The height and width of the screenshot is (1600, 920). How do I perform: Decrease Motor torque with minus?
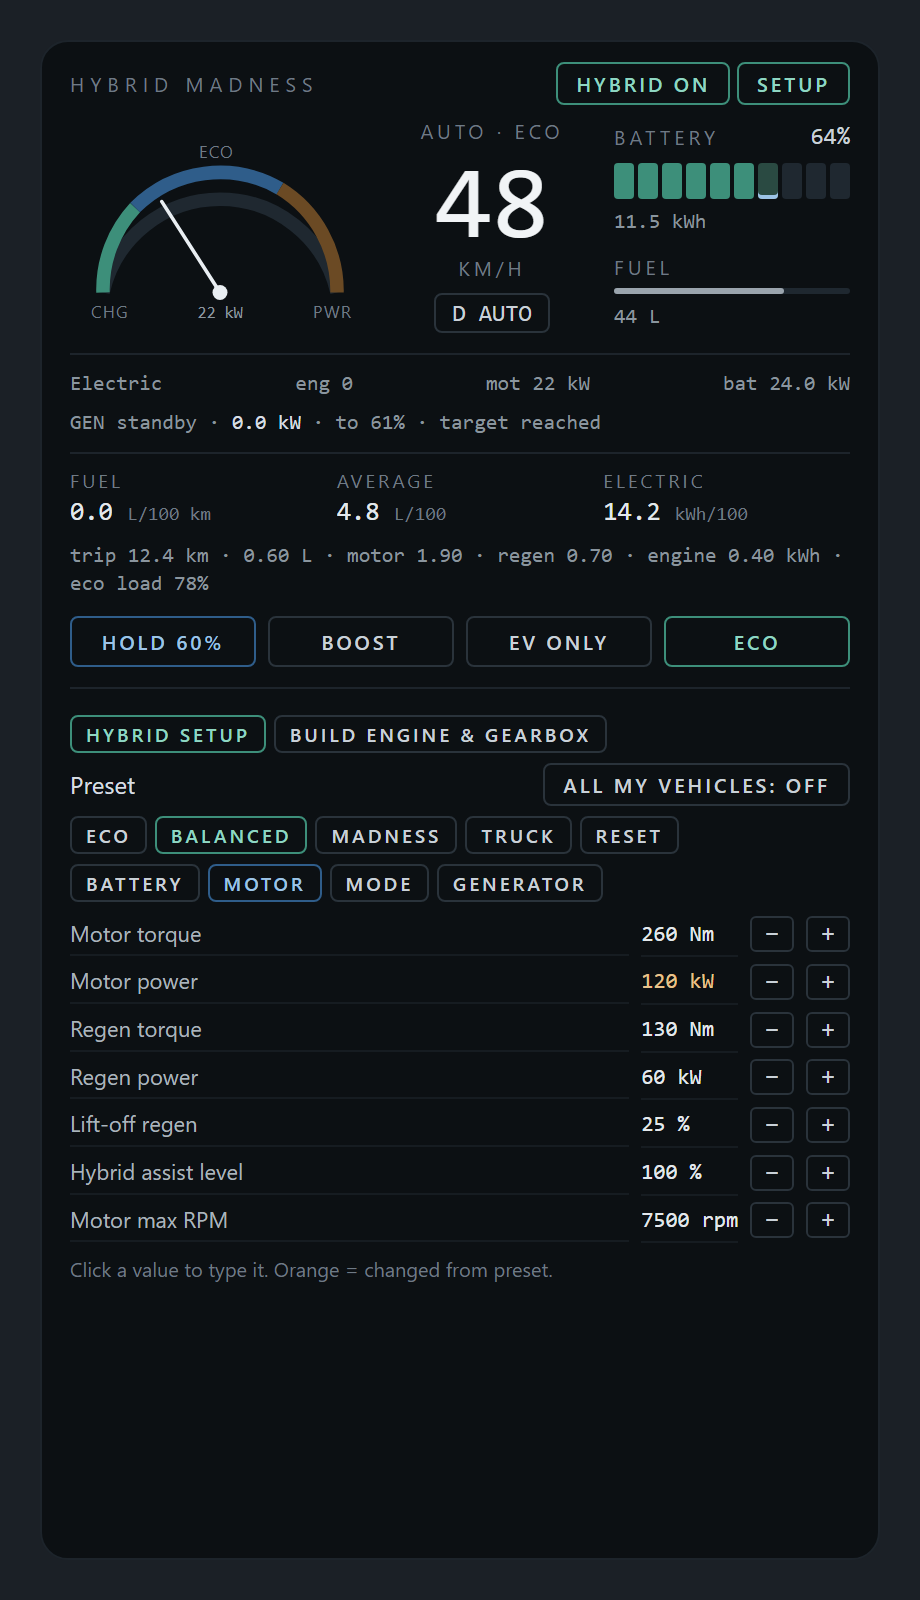click(772, 934)
